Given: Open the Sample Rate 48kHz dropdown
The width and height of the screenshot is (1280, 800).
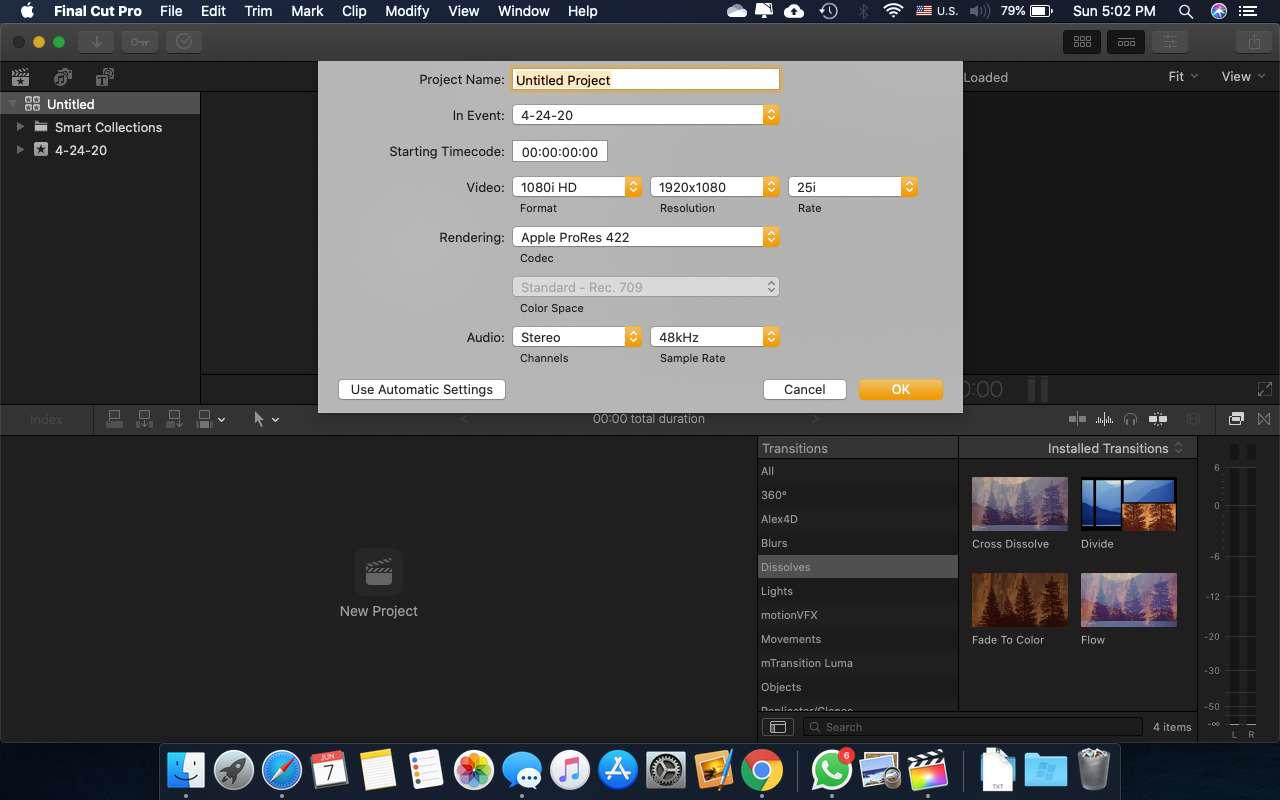Looking at the screenshot, I should coord(715,337).
